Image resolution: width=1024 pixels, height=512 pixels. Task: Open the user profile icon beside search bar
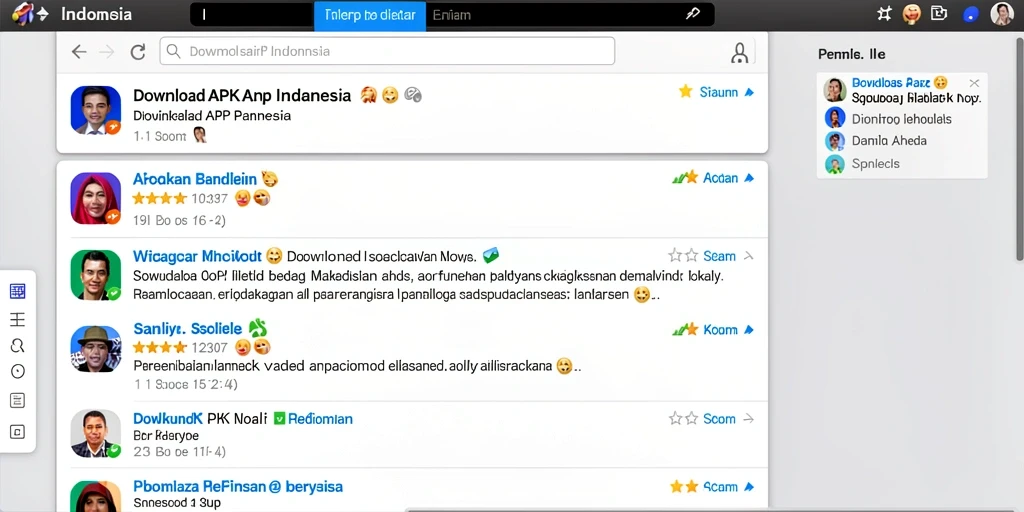pos(739,53)
